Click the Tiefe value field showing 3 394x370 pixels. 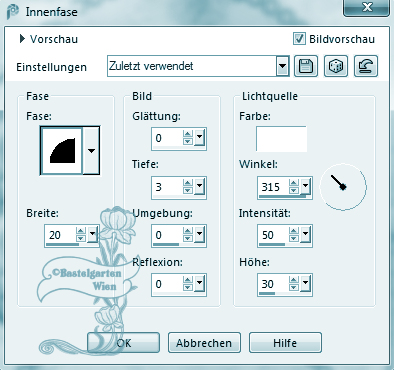pyautogui.click(x=167, y=187)
